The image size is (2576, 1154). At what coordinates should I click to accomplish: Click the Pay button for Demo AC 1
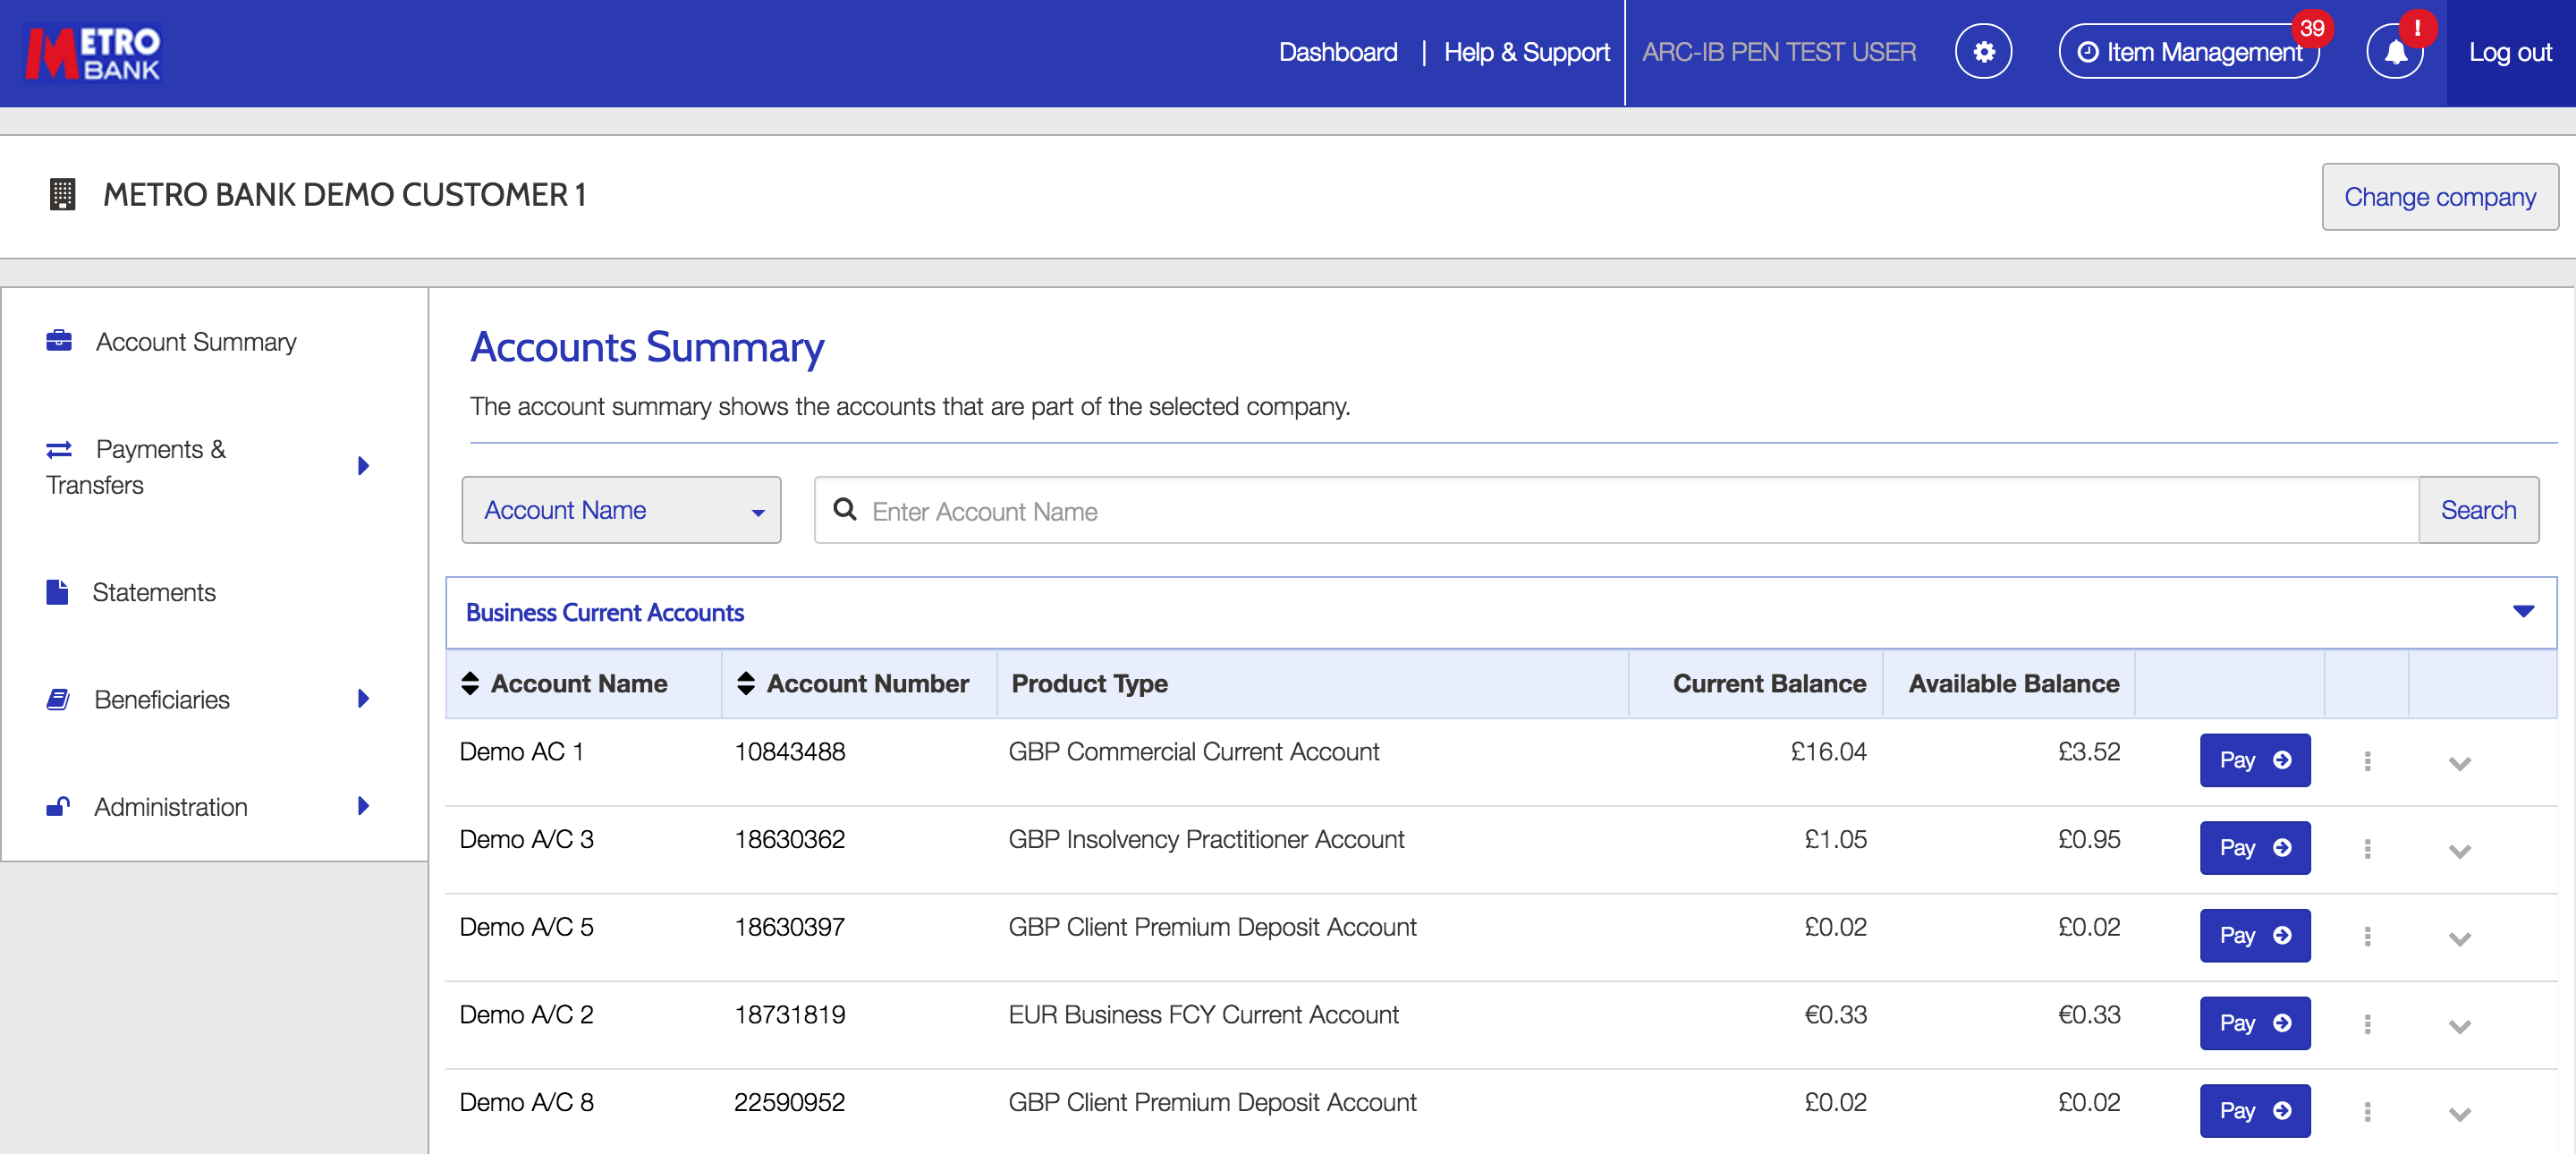pos(2256,758)
